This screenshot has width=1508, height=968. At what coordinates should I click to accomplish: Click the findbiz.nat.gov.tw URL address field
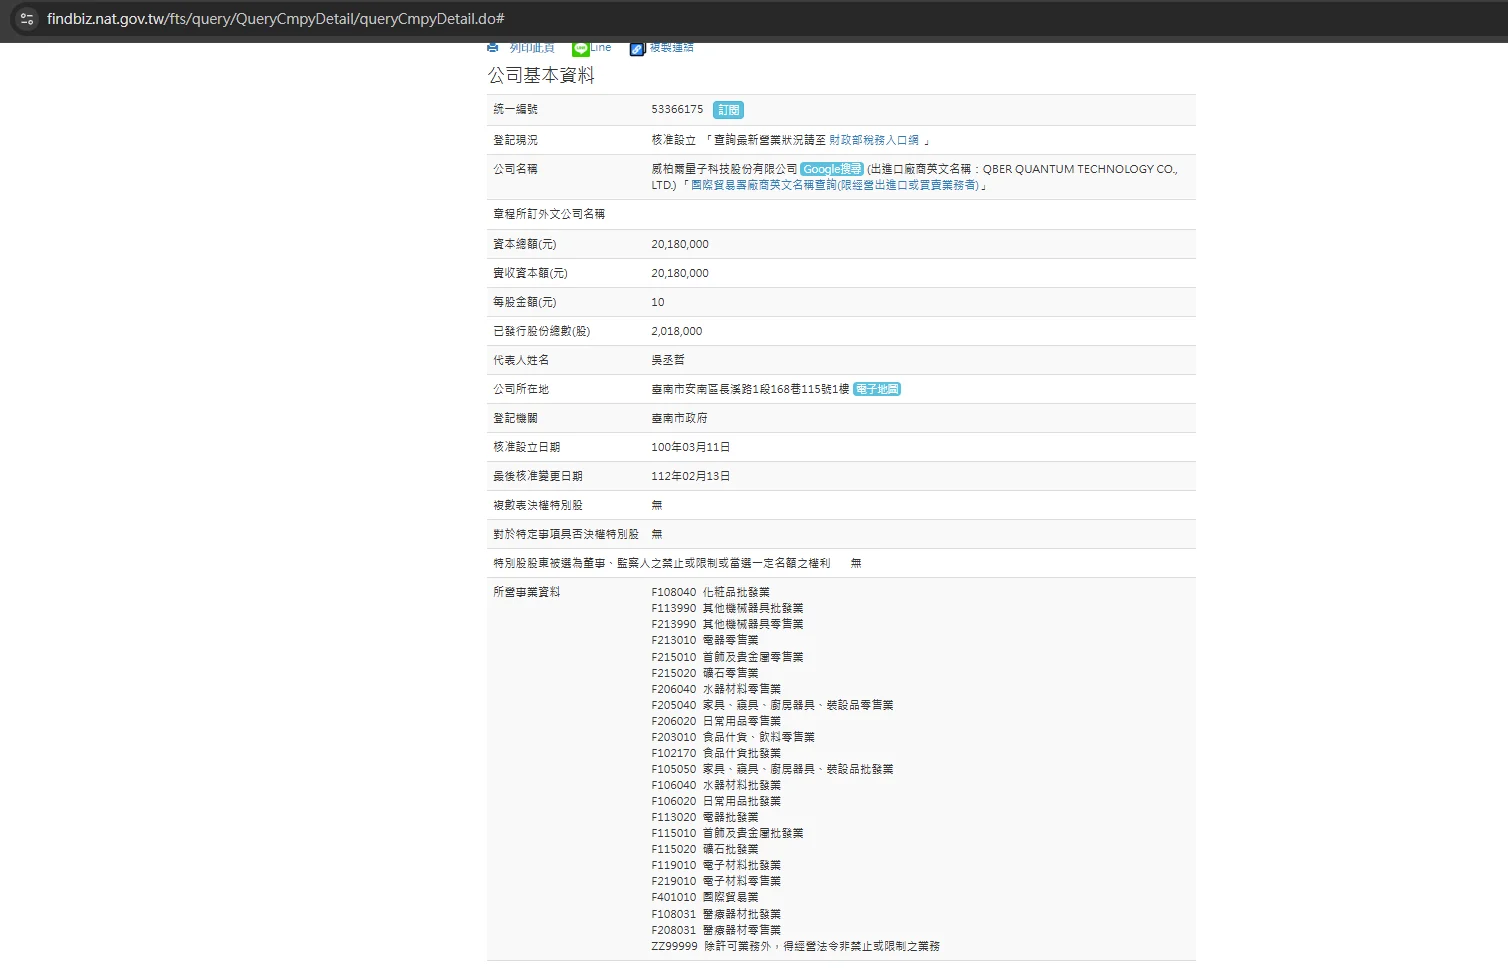pos(275,19)
